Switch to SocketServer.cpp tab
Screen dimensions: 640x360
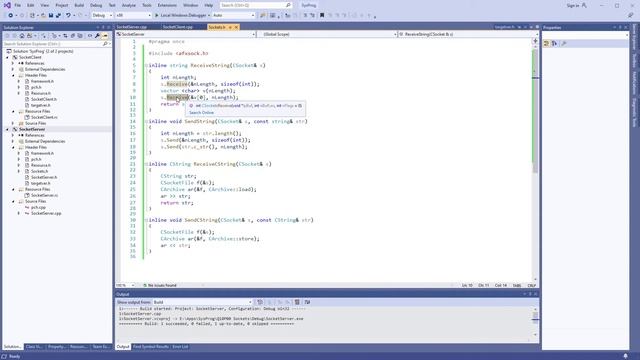pos(132,27)
